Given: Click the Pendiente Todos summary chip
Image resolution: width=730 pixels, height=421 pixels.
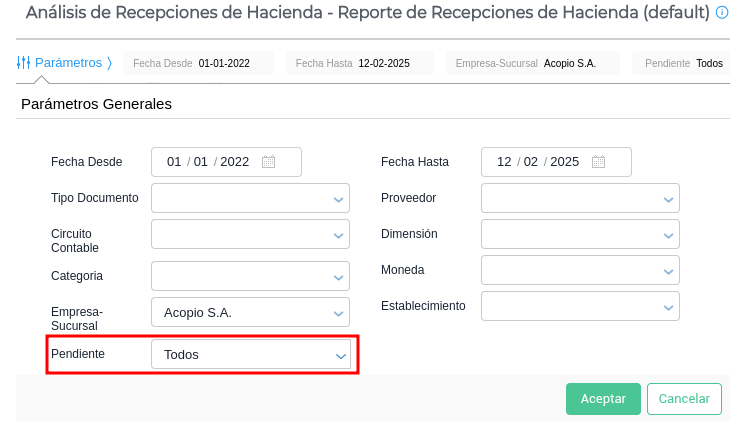Looking at the screenshot, I should coord(683,63).
